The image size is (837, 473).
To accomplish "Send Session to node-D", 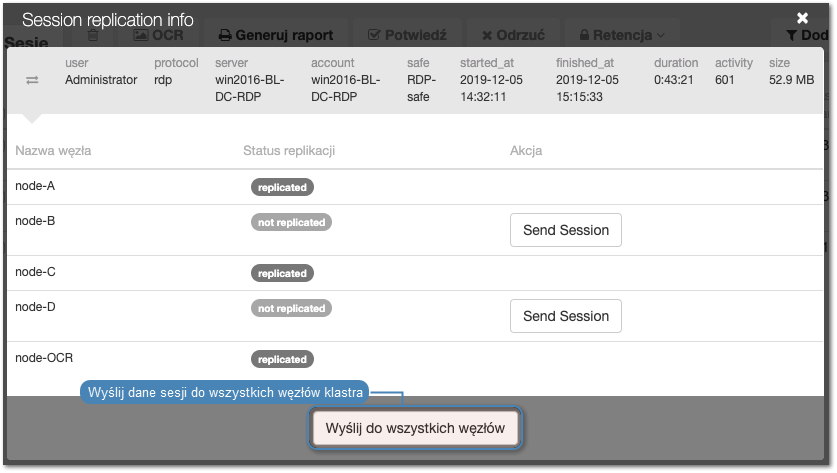I will pos(566,316).
